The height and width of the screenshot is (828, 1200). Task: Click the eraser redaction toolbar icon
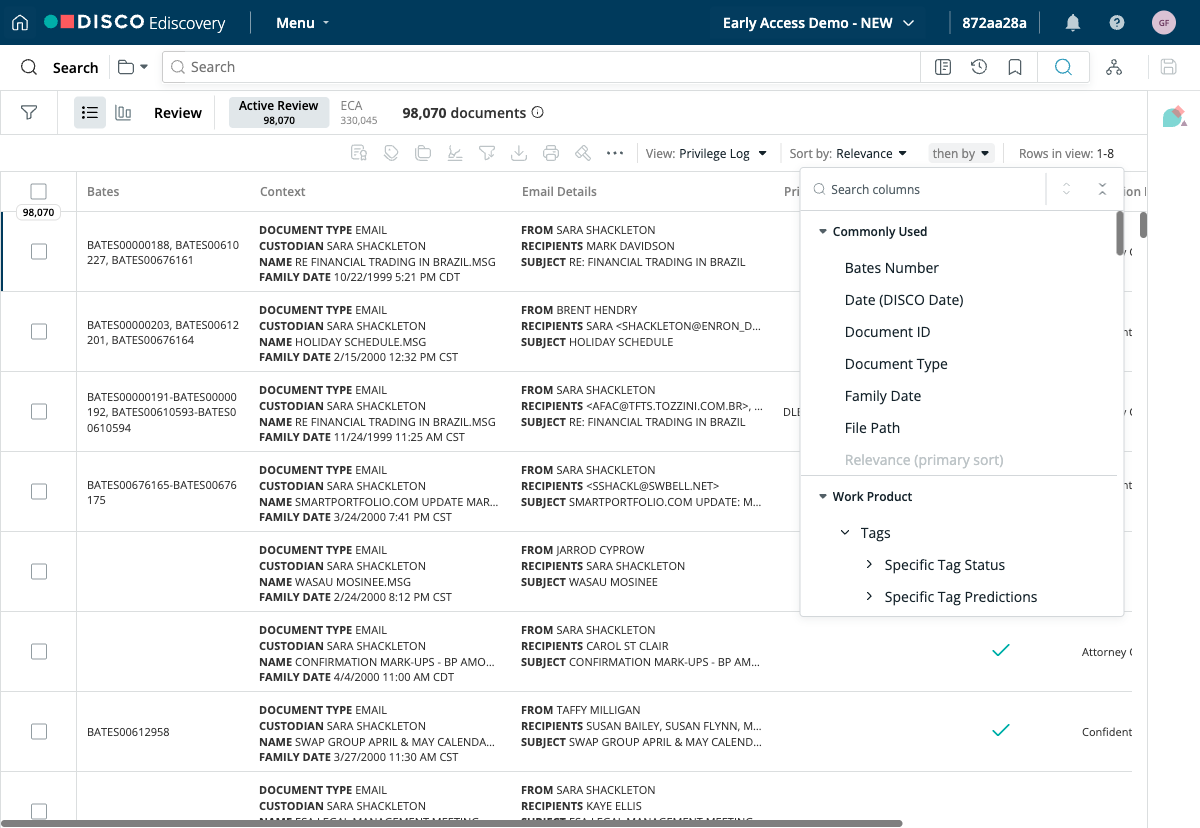pos(583,153)
